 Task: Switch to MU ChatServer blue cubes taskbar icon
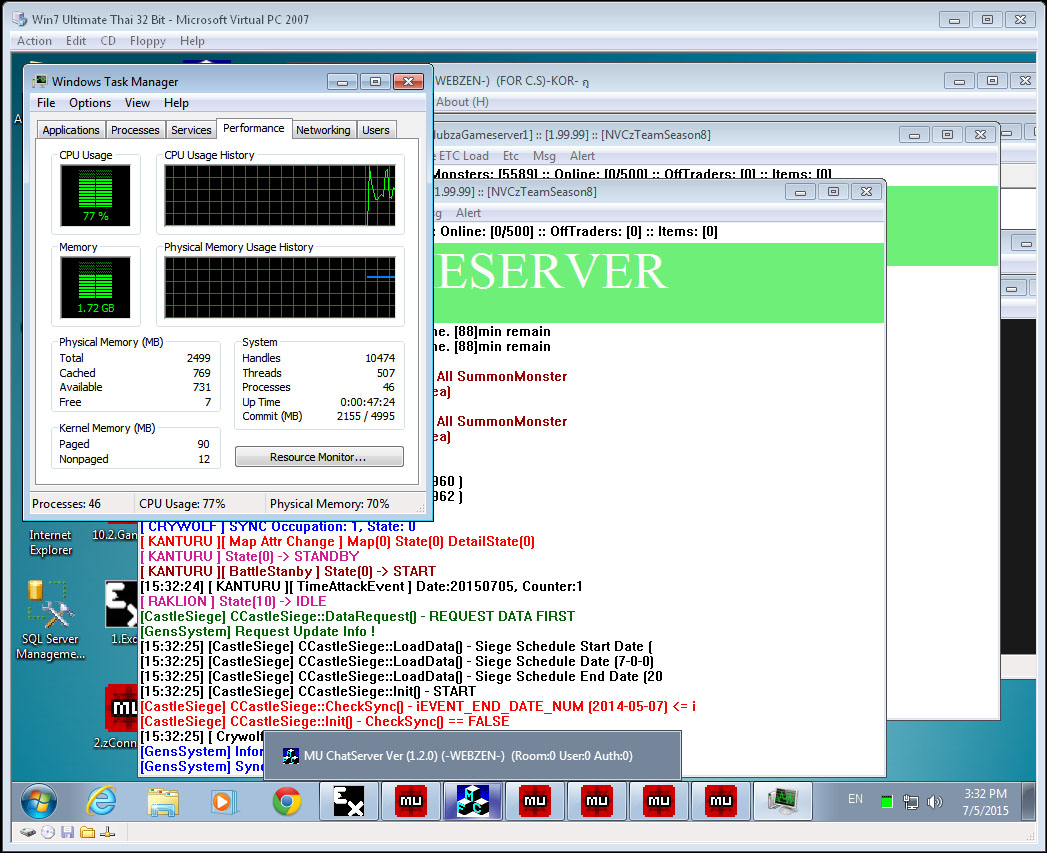pyautogui.click(x=472, y=802)
